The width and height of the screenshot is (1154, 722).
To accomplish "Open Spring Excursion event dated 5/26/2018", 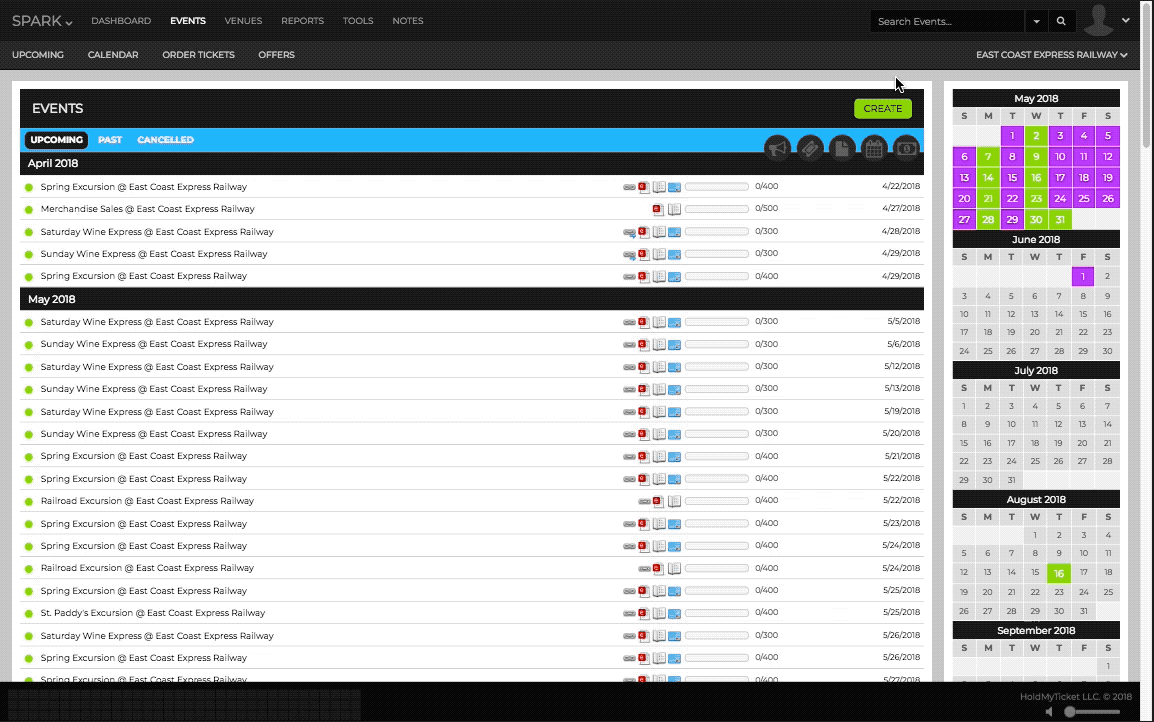I will click(x=144, y=658).
